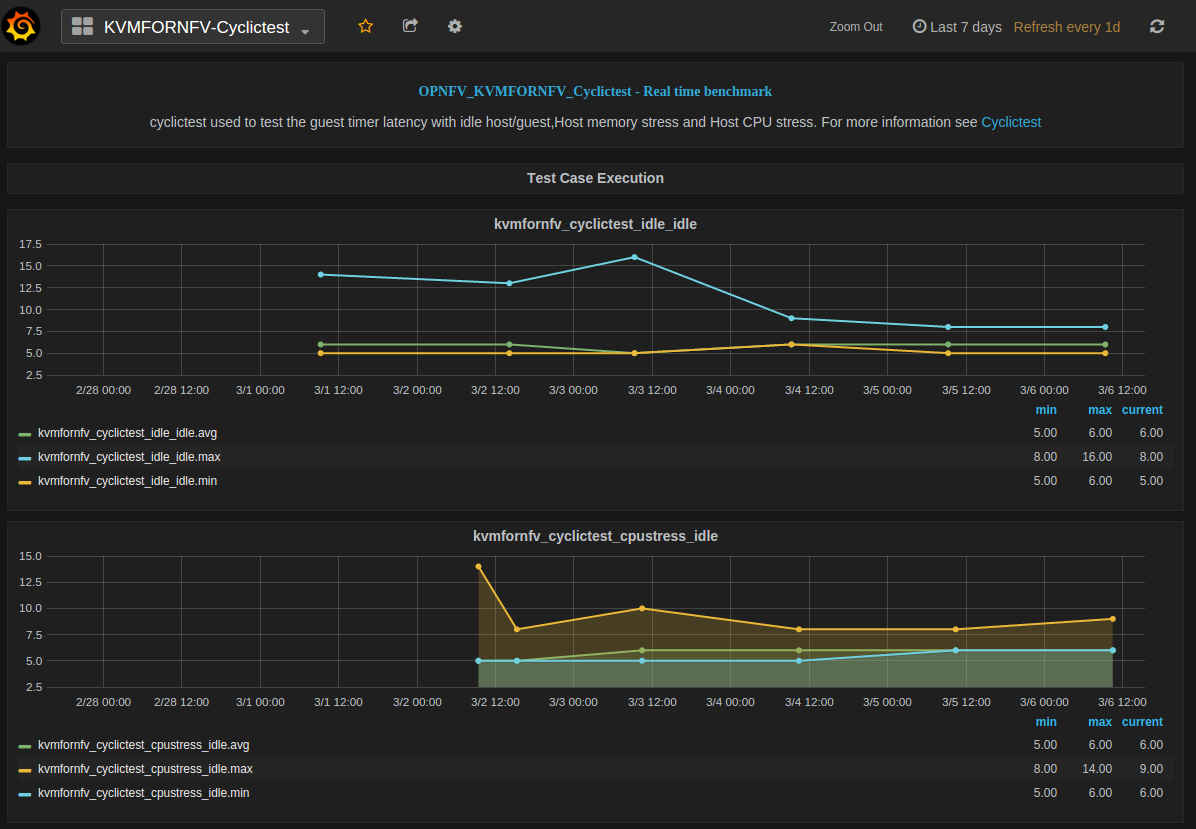Image resolution: width=1196 pixels, height=829 pixels.
Task: Star this dashboard as favorite
Action: tap(365, 26)
